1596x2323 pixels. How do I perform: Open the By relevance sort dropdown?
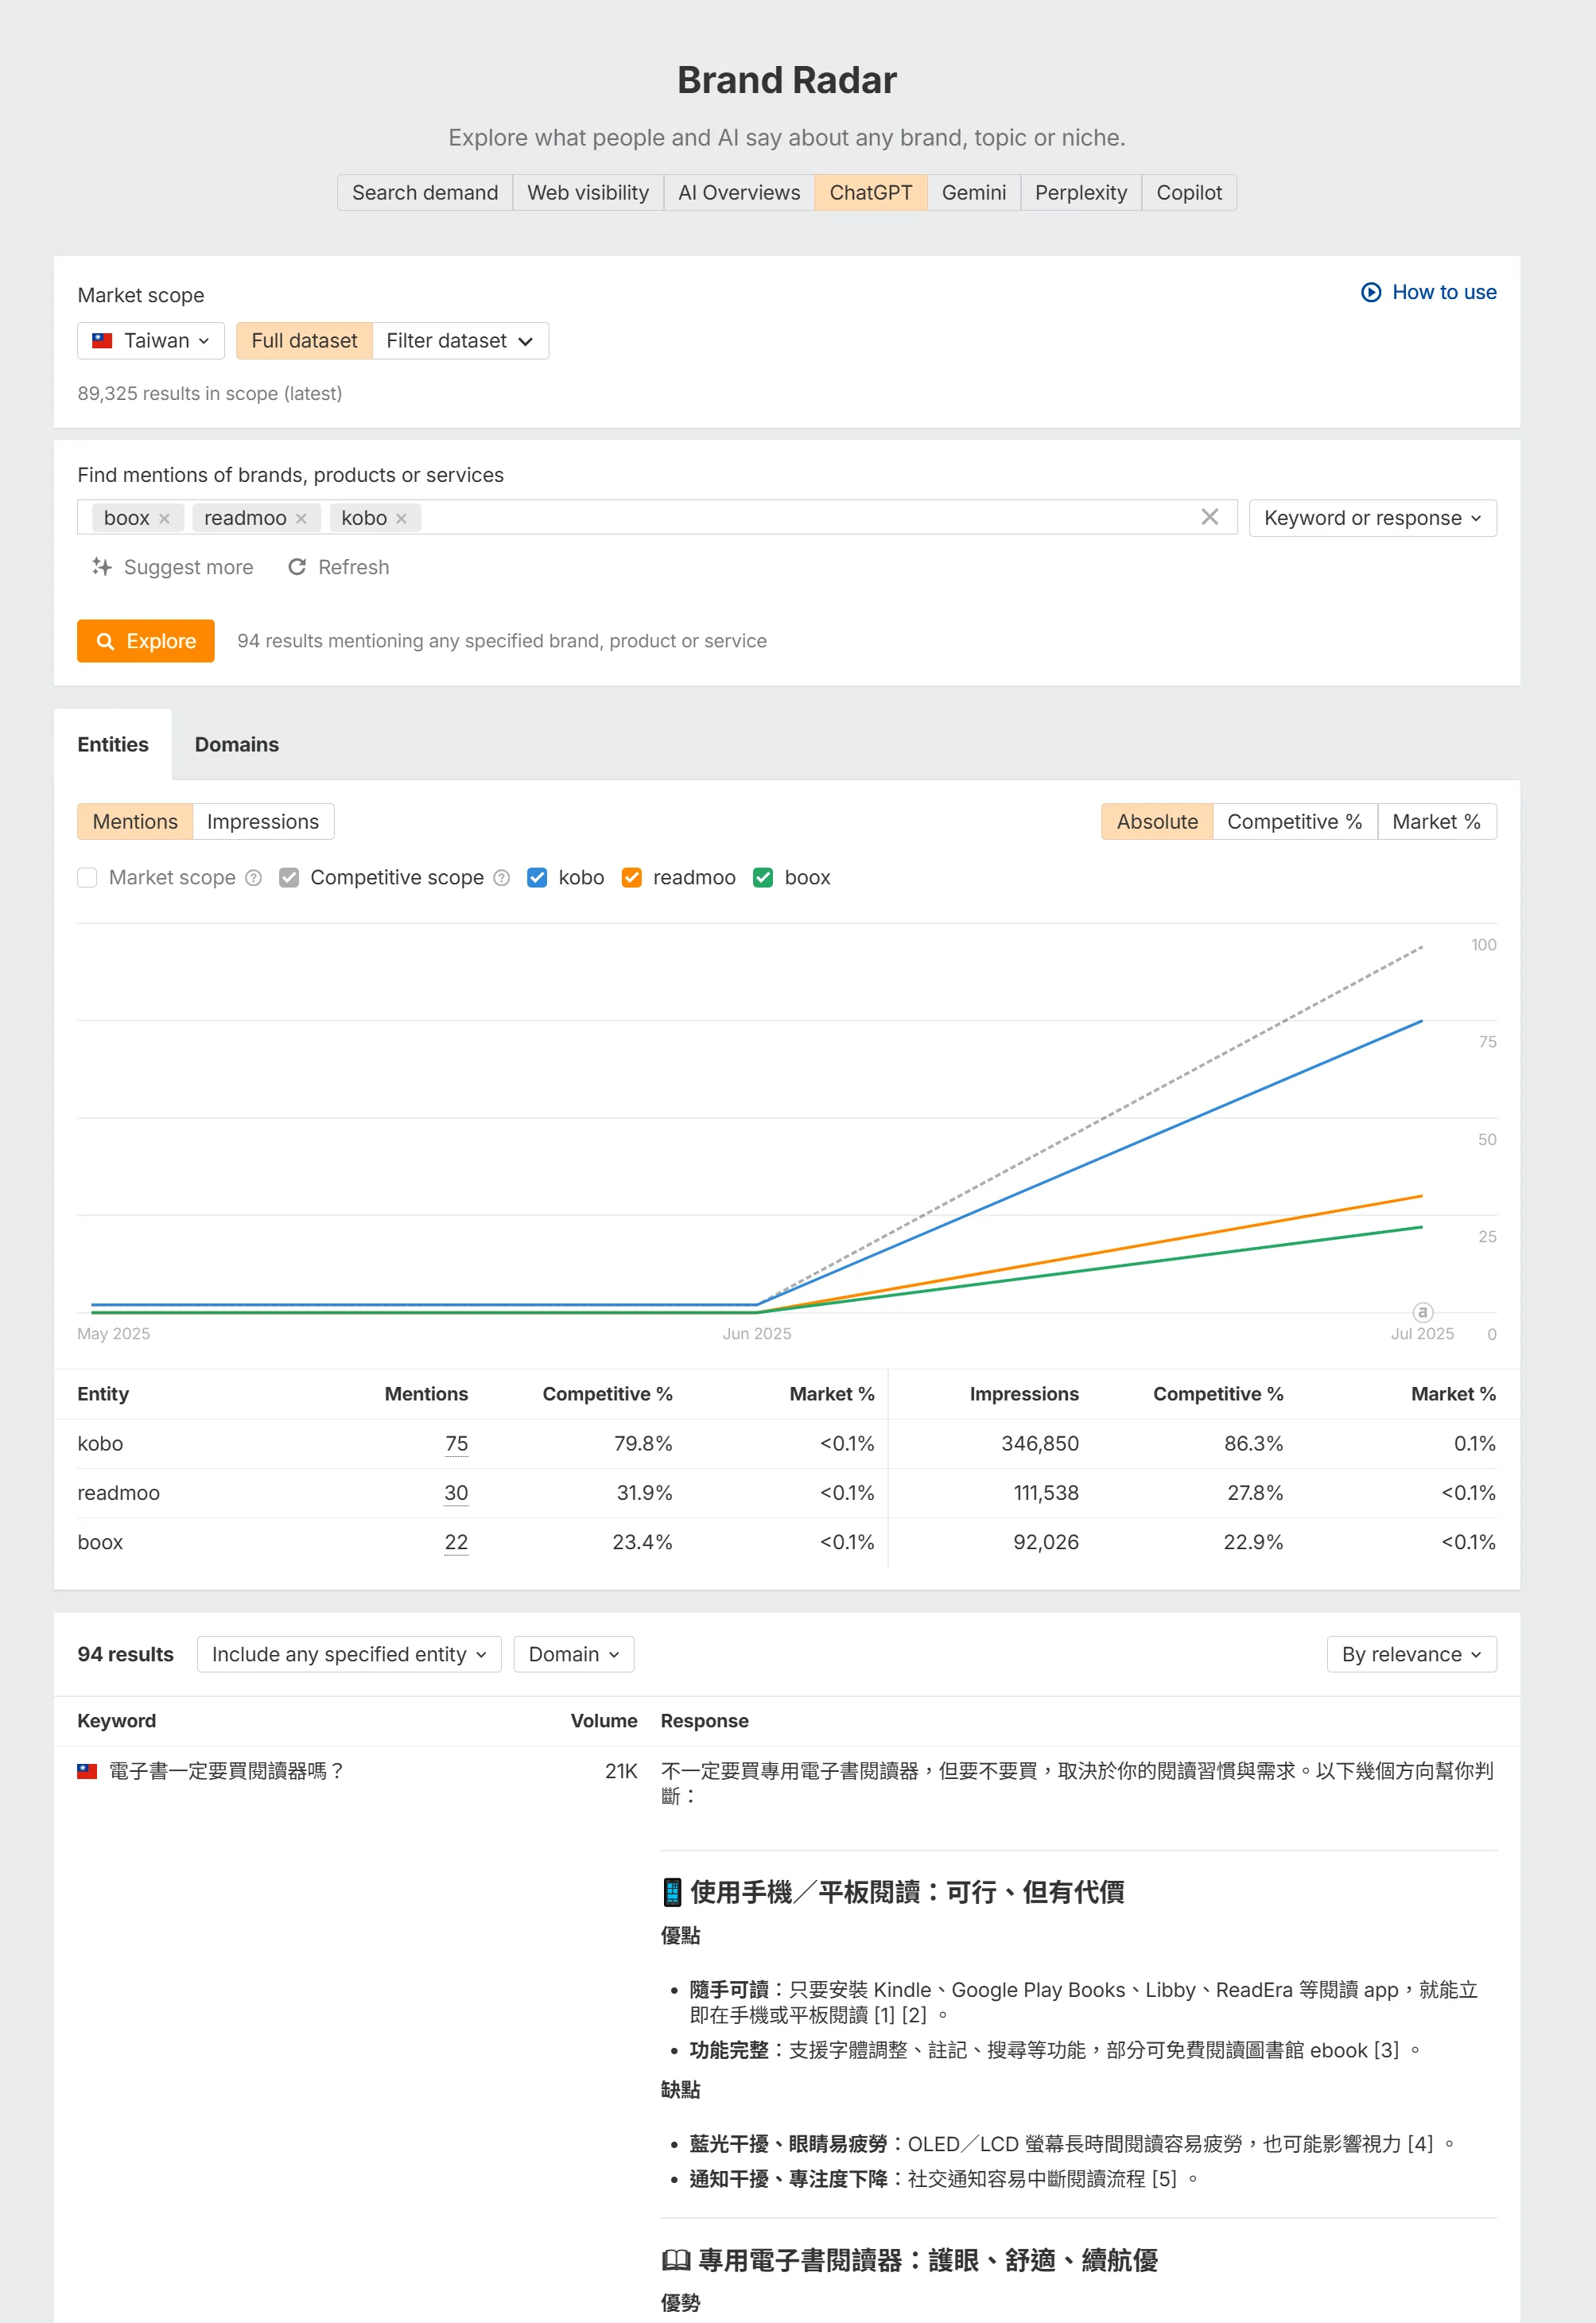pyautogui.click(x=1410, y=1654)
